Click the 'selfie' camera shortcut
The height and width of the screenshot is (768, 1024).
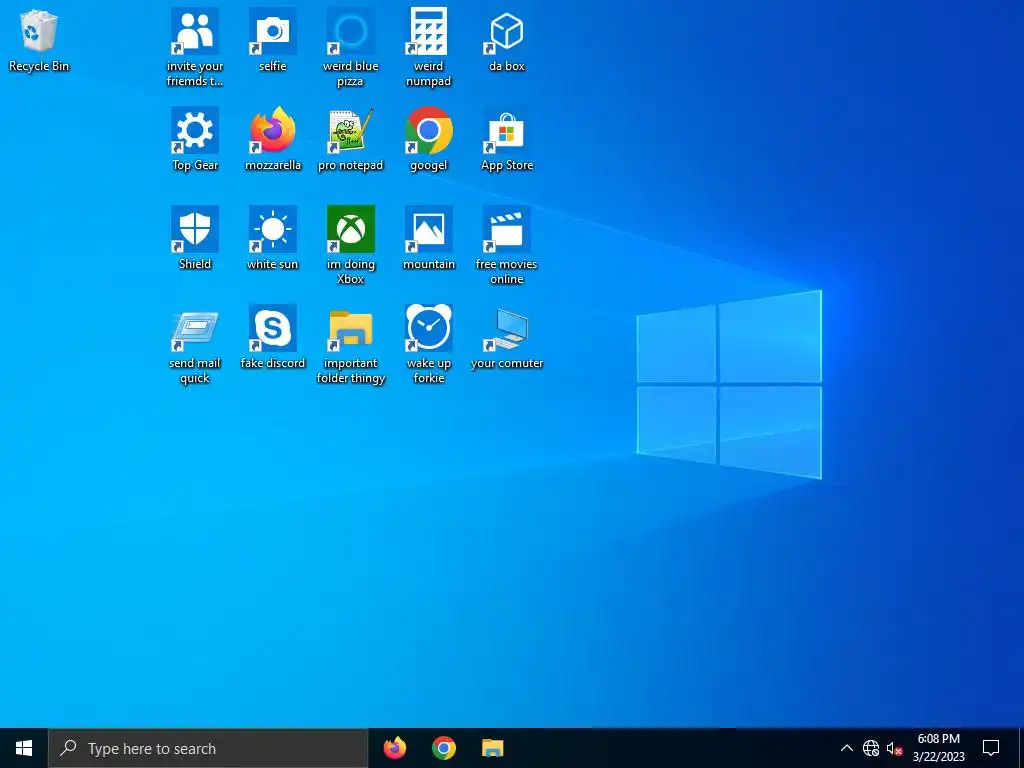click(272, 39)
